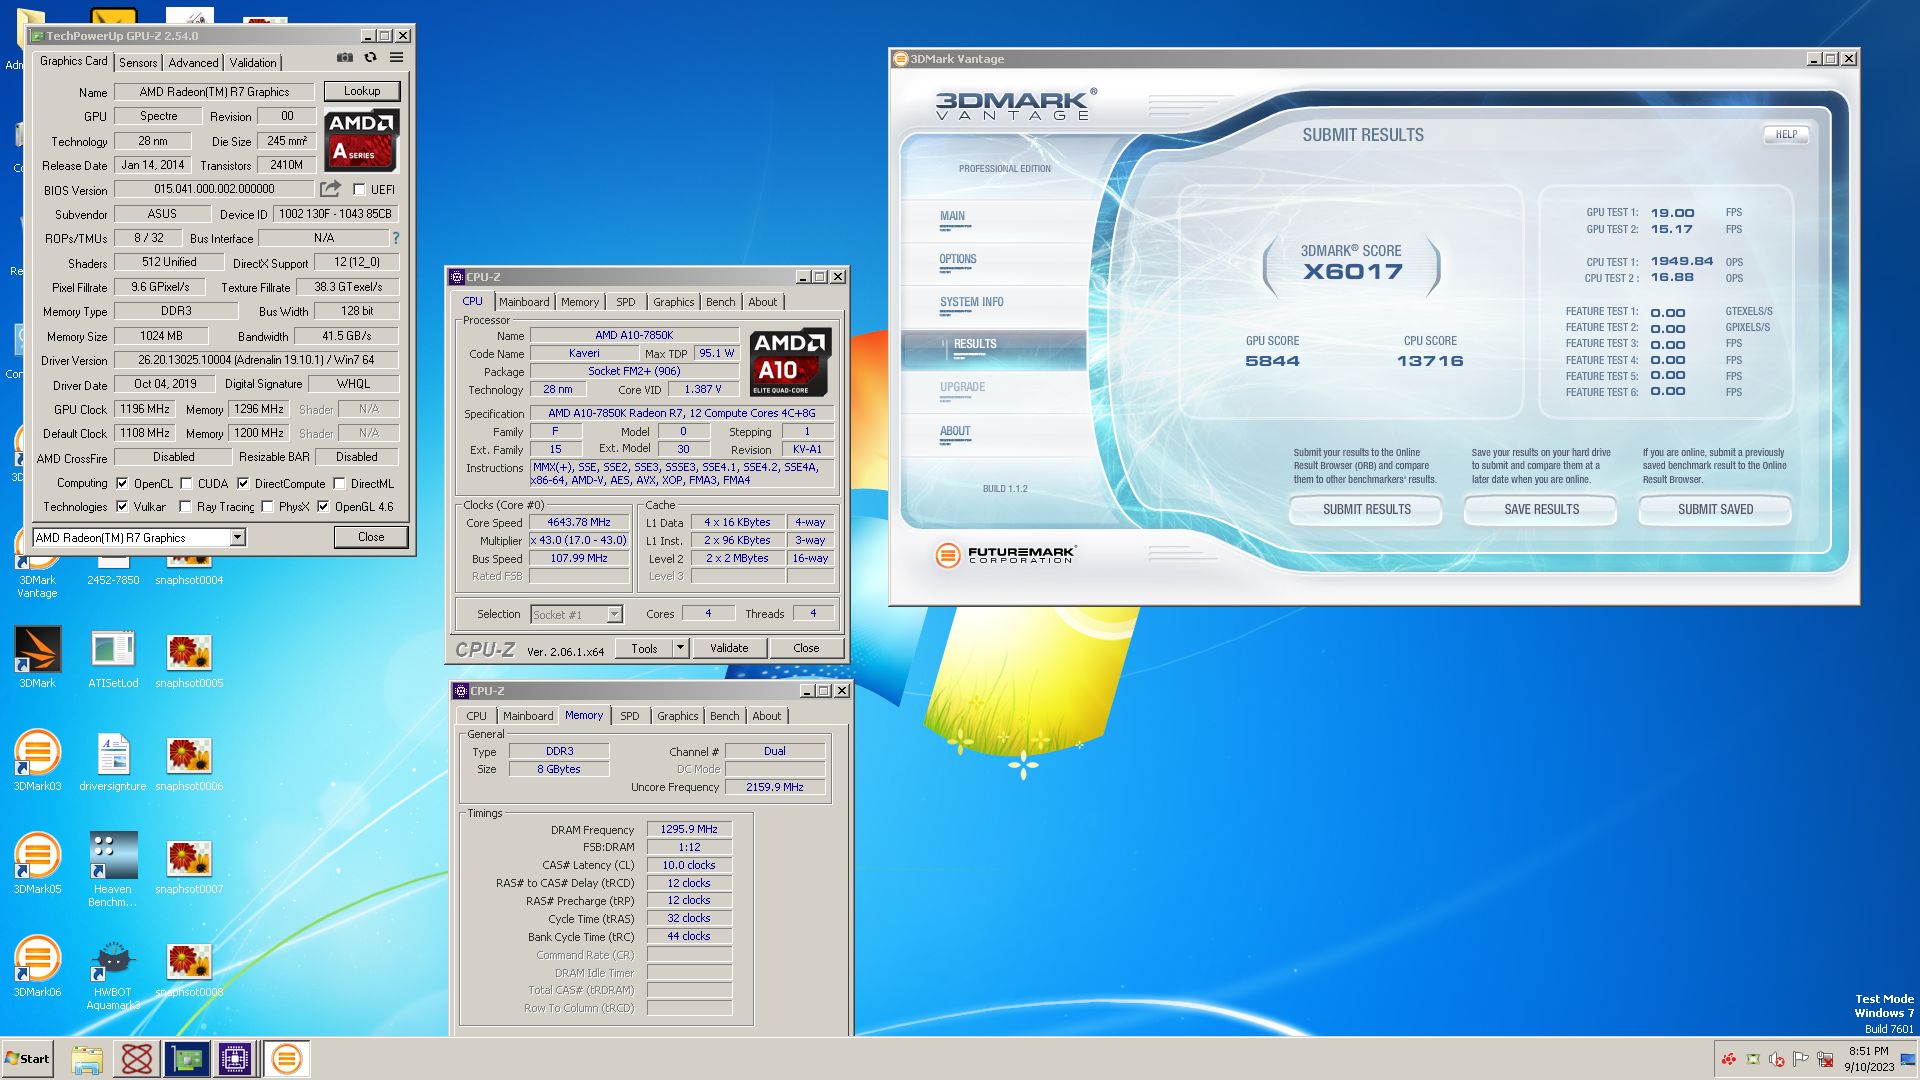This screenshot has height=1080, width=1920.
Task: Toggle the CUDA checkbox
Action: pos(186,483)
